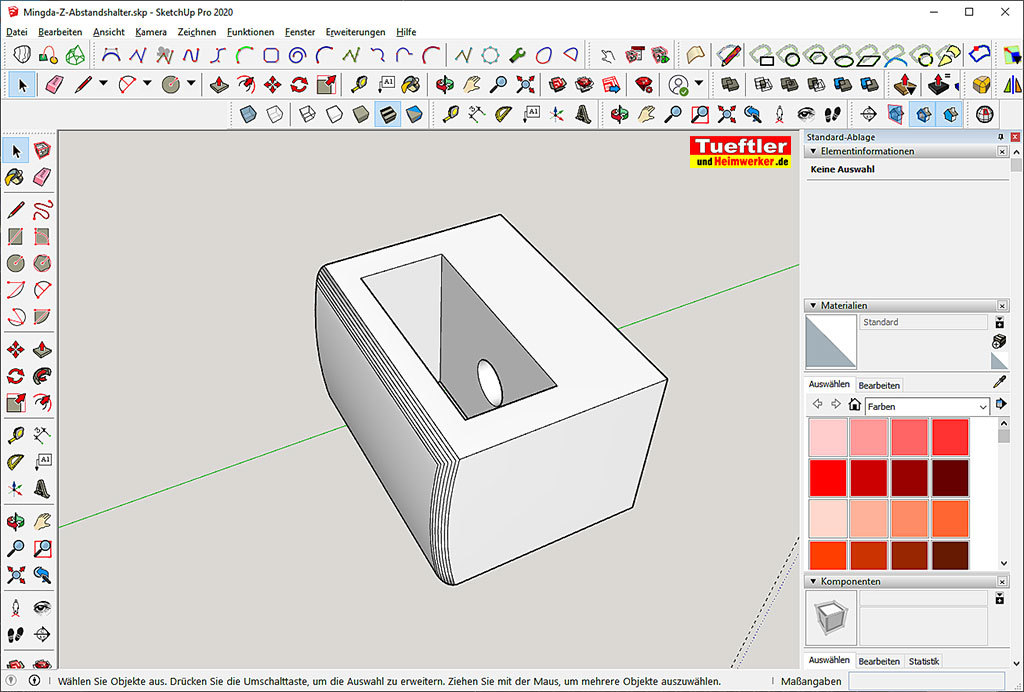Screen dimensions: 1024x692
Task: Close the Materialien panel with its X
Action: click(x=1002, y=306)
